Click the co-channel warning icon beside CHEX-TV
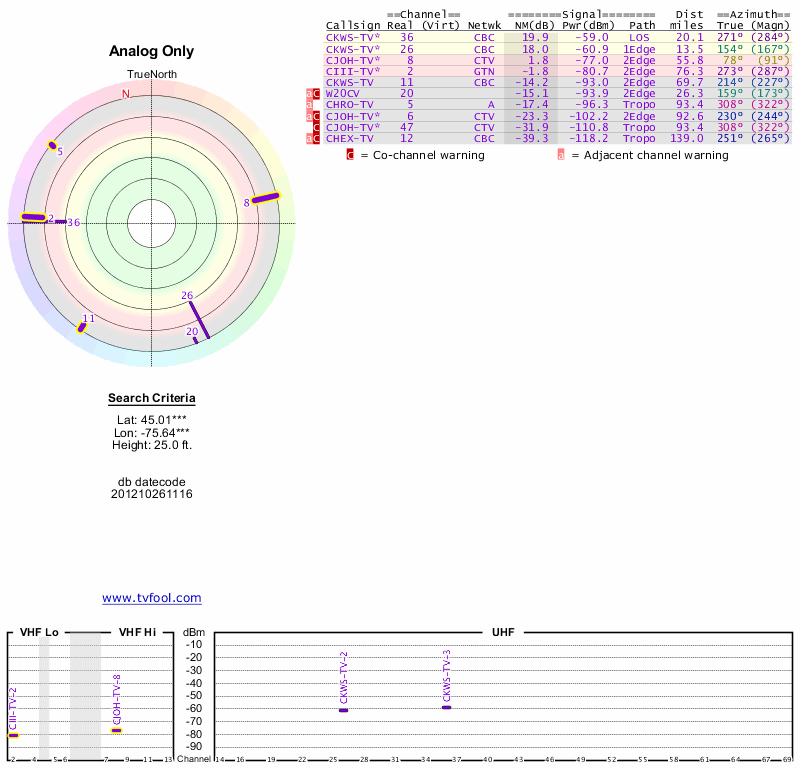Image resolution: width=800 pixels, height=768 pixels. (x=316, y=138)
